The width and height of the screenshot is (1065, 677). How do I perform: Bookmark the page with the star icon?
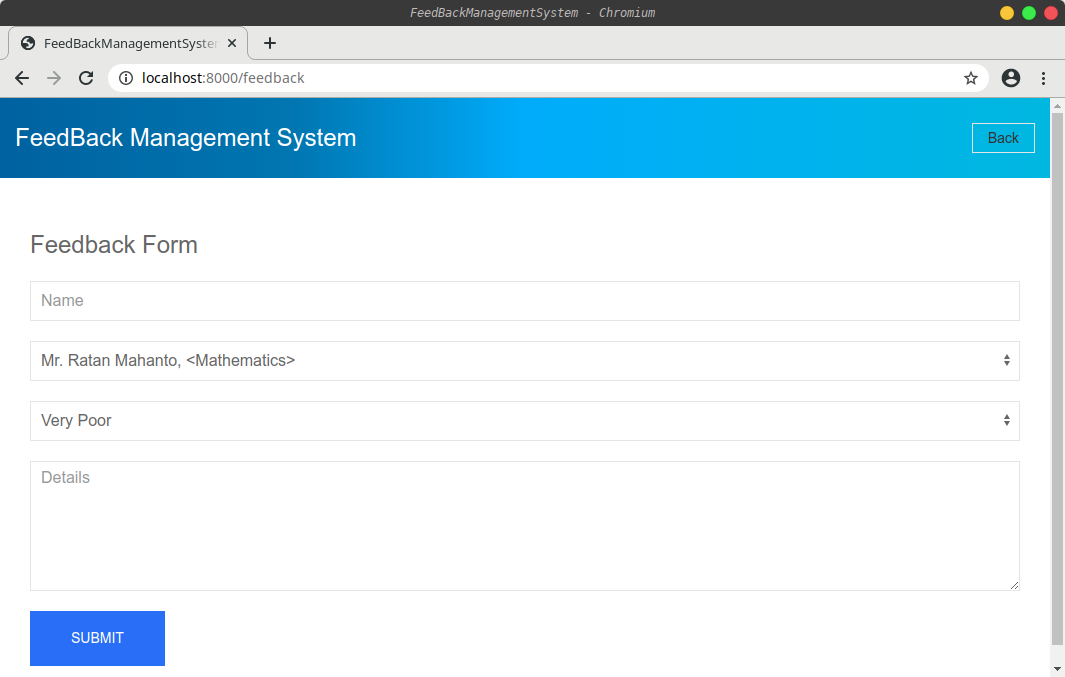click(970, 78)
